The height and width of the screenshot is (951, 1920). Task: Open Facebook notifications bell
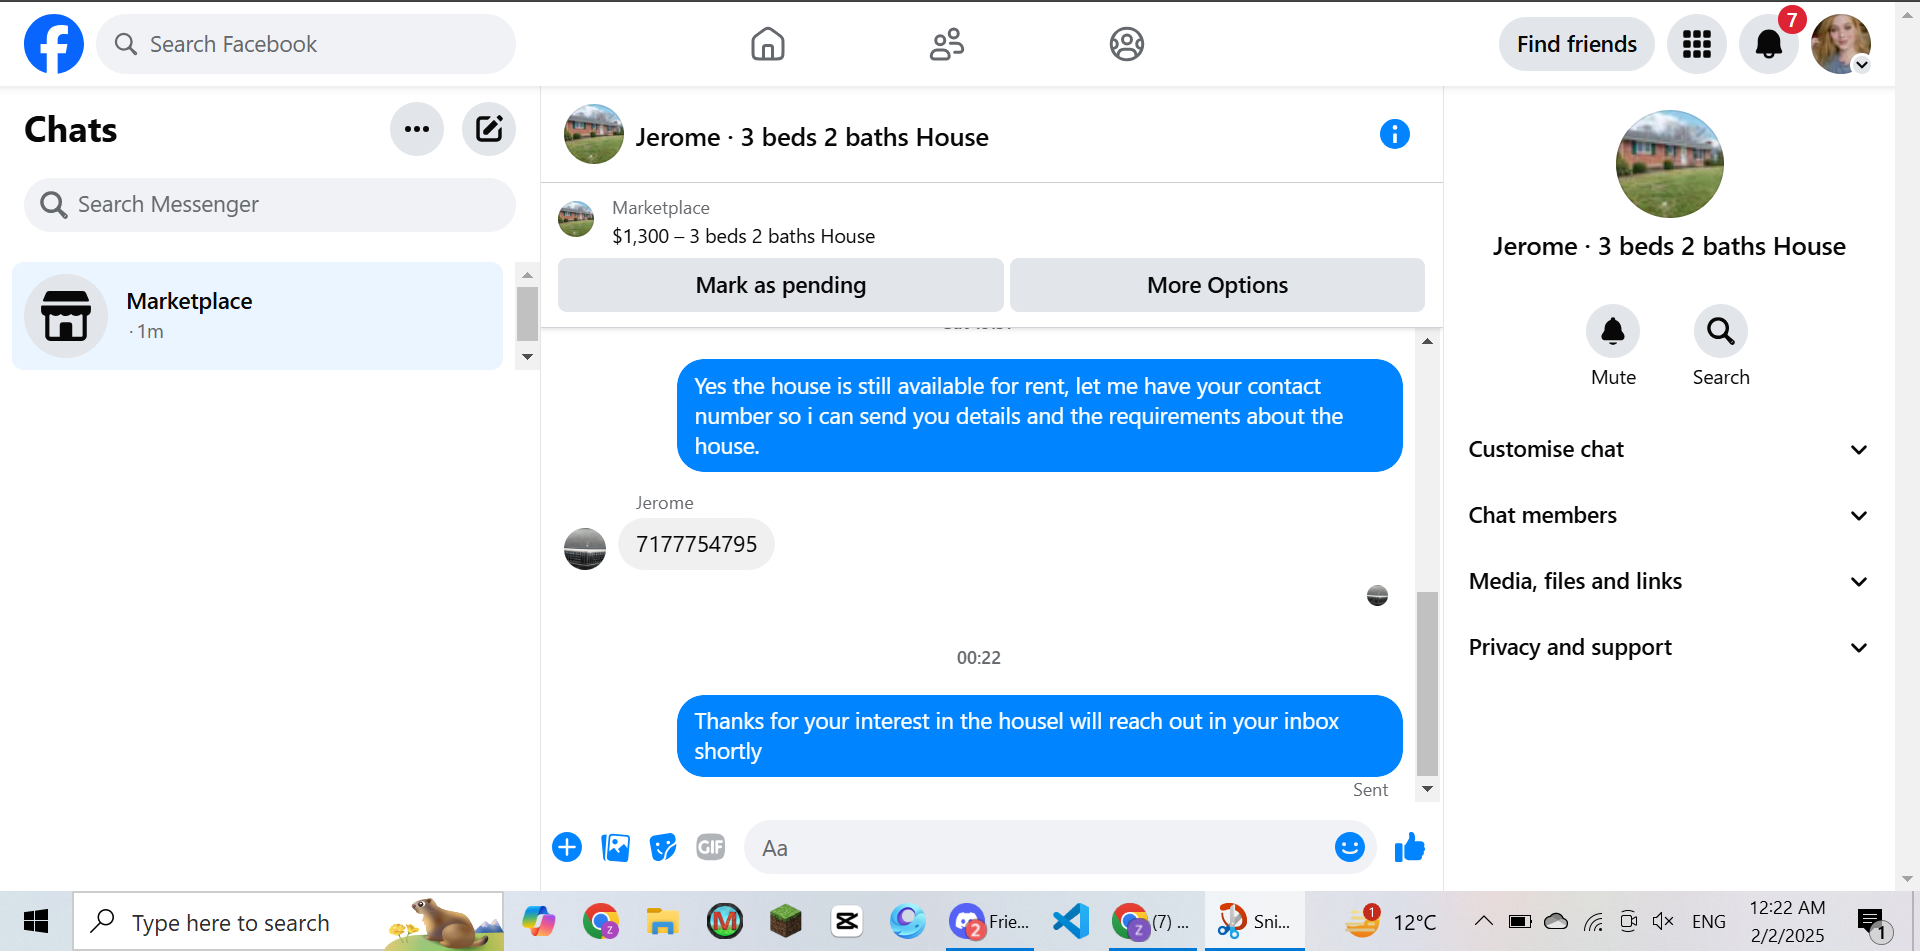(1768, 44)
